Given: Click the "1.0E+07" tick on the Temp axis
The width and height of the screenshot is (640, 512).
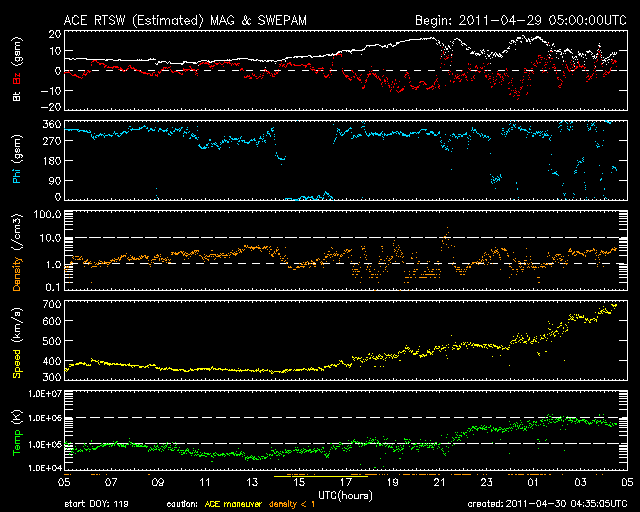Looking at the screenshot, I should pos(44,394).
